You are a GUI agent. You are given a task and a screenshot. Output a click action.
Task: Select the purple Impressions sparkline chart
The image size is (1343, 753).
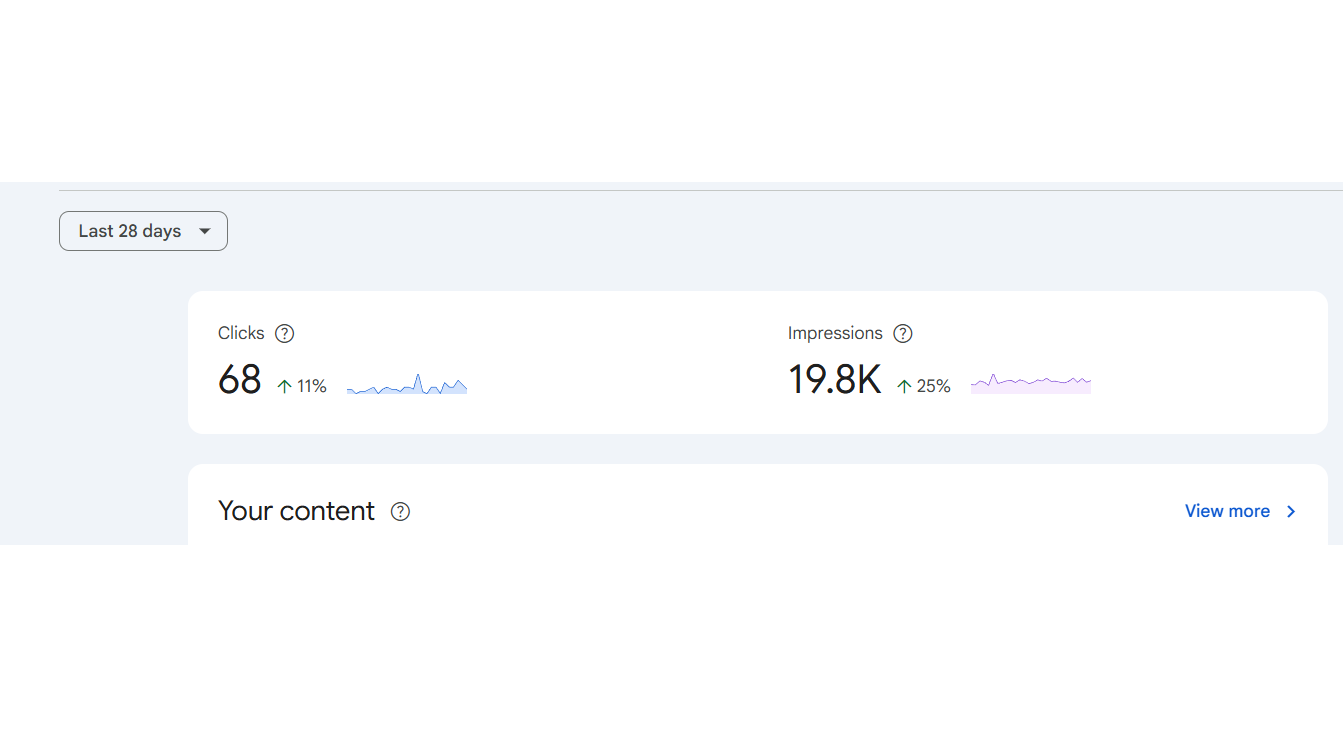[x=1031, y=383]
